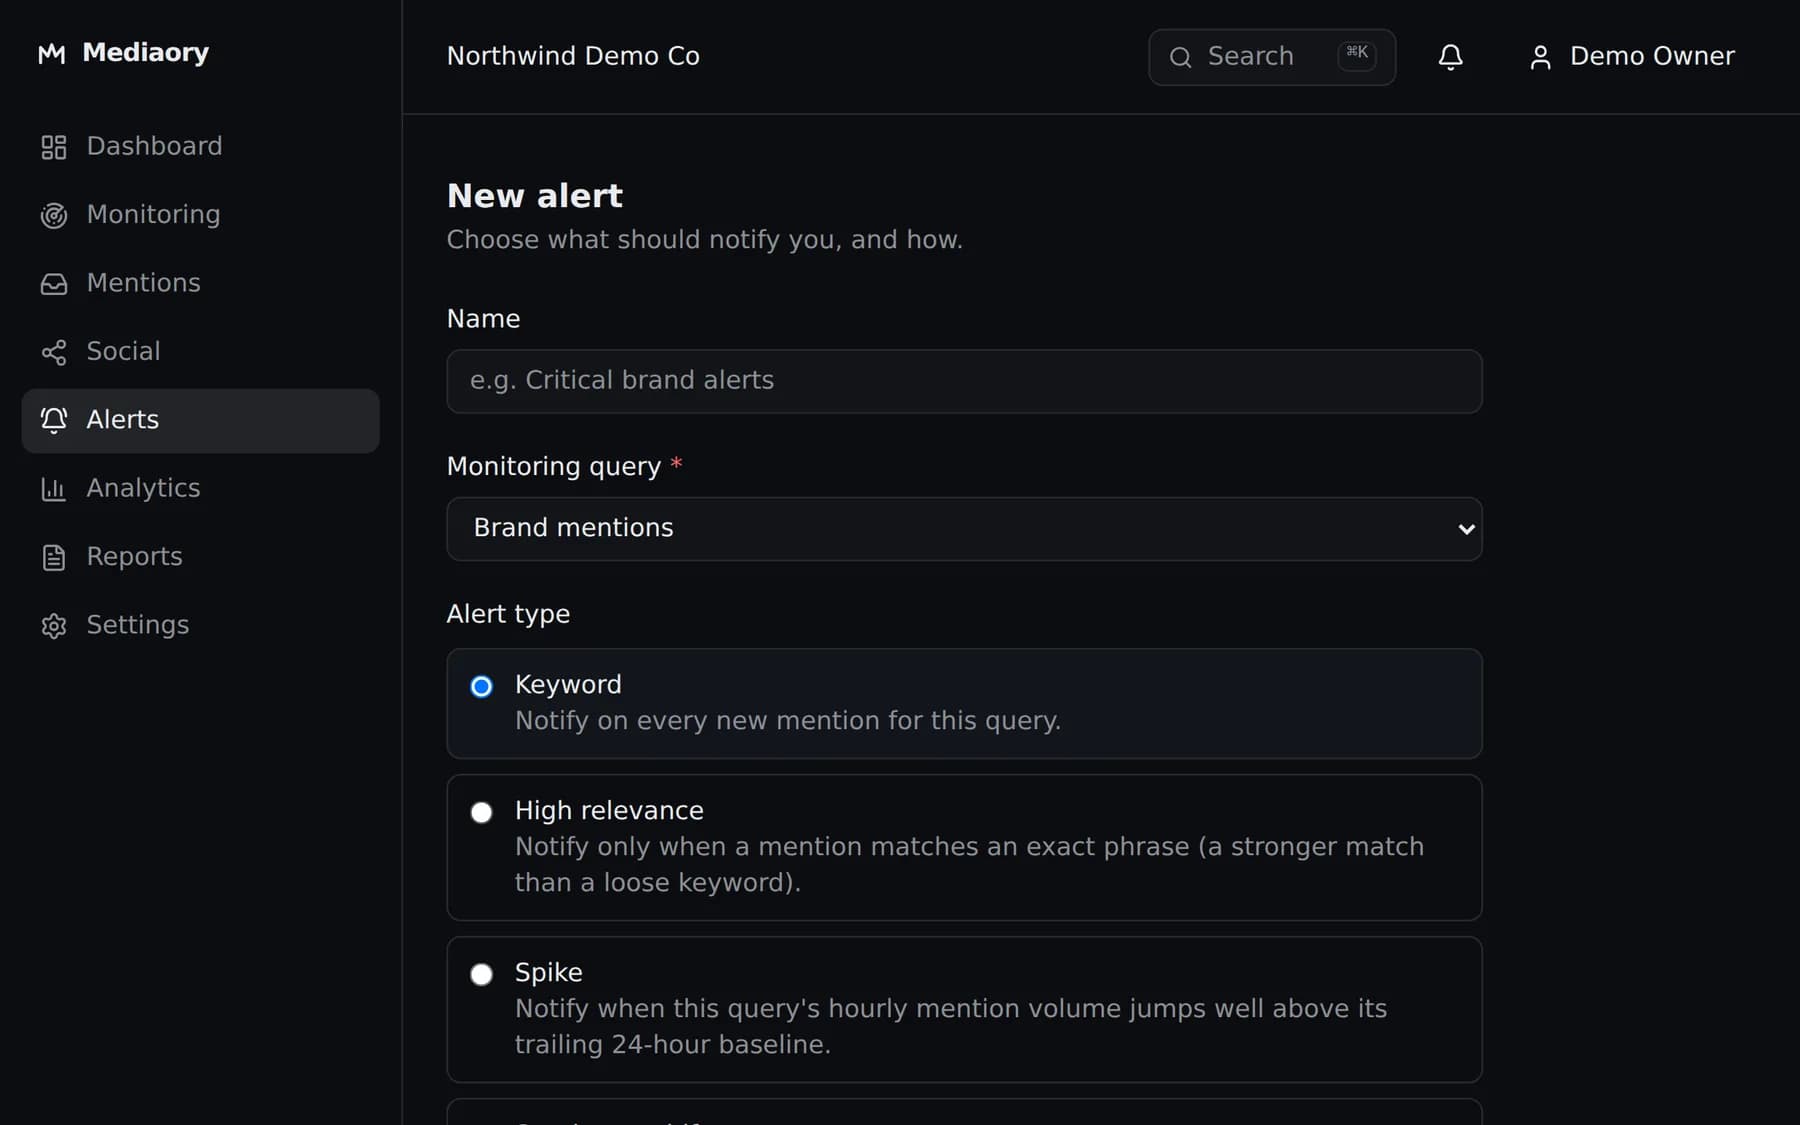Click the Alerts bell icon in sidebar
Viewport: 1800px width, 1125px height.
[x=54, y=420]
